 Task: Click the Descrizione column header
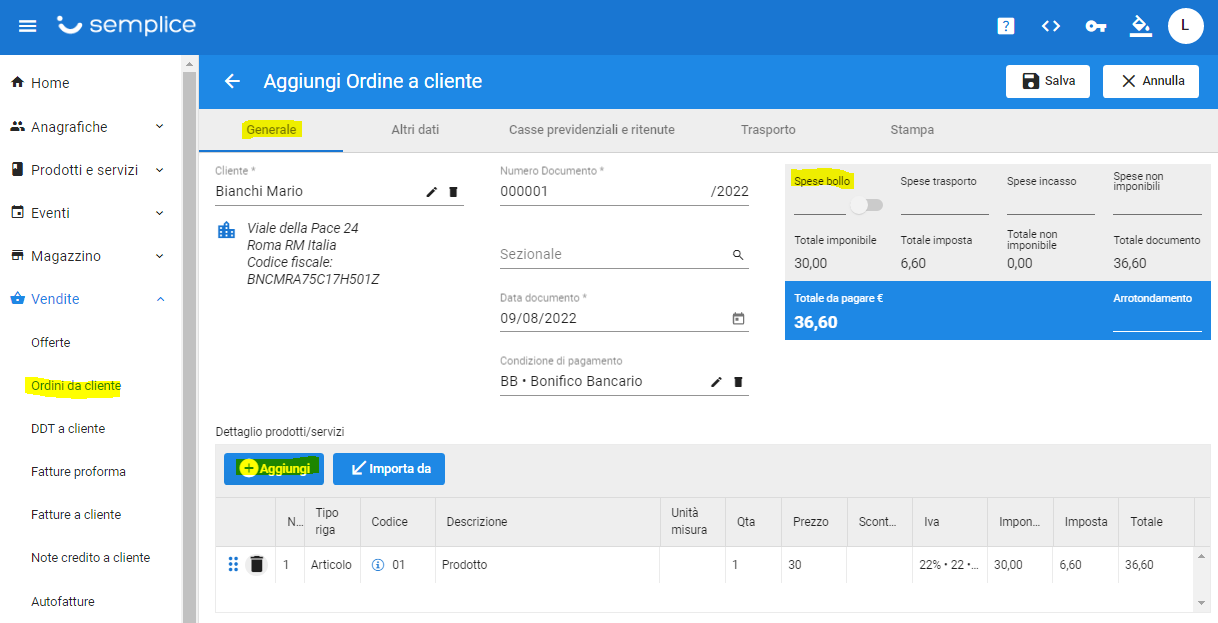[547, 522]
